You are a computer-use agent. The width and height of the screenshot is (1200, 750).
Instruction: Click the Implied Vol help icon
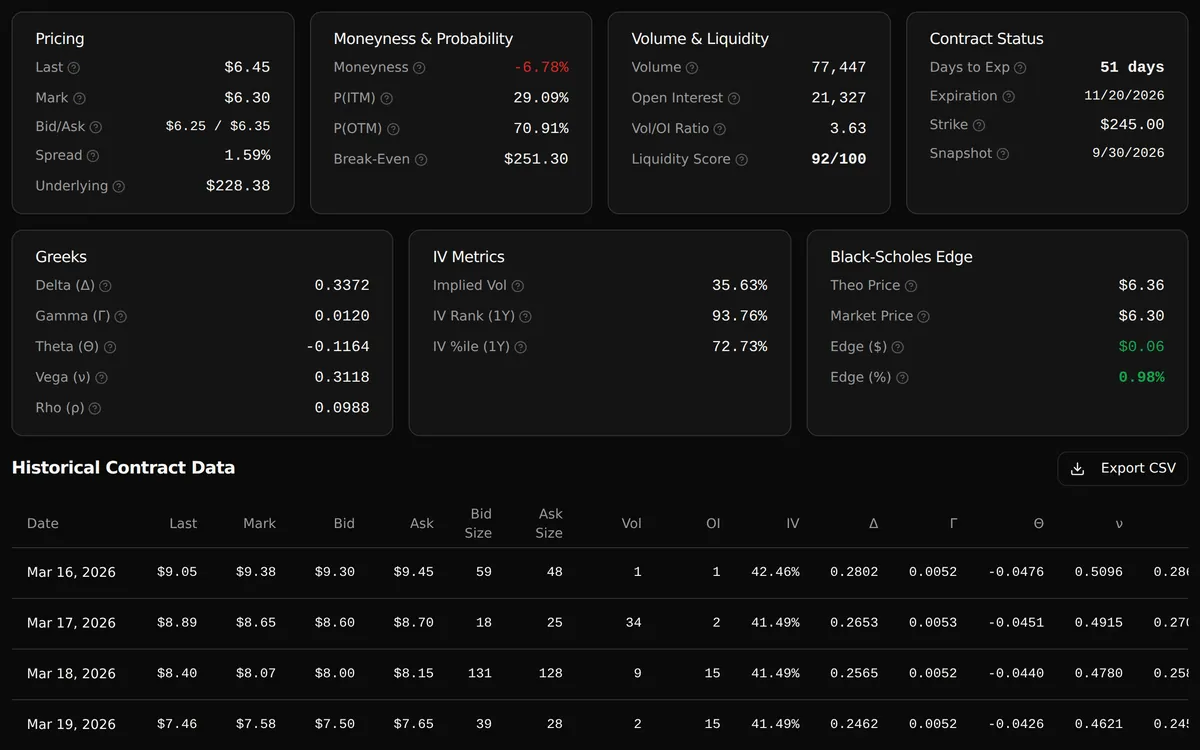[x=518, y=286]
